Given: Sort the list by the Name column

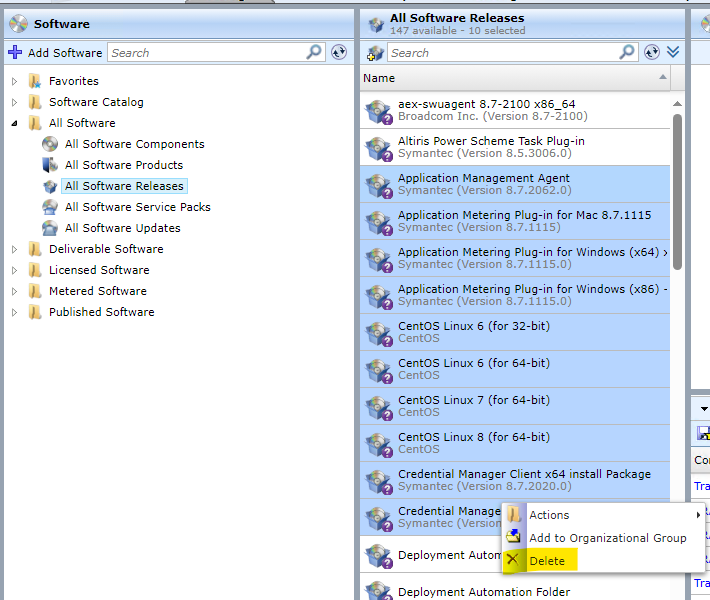Looking at the screenshot, I should [515, 78].
